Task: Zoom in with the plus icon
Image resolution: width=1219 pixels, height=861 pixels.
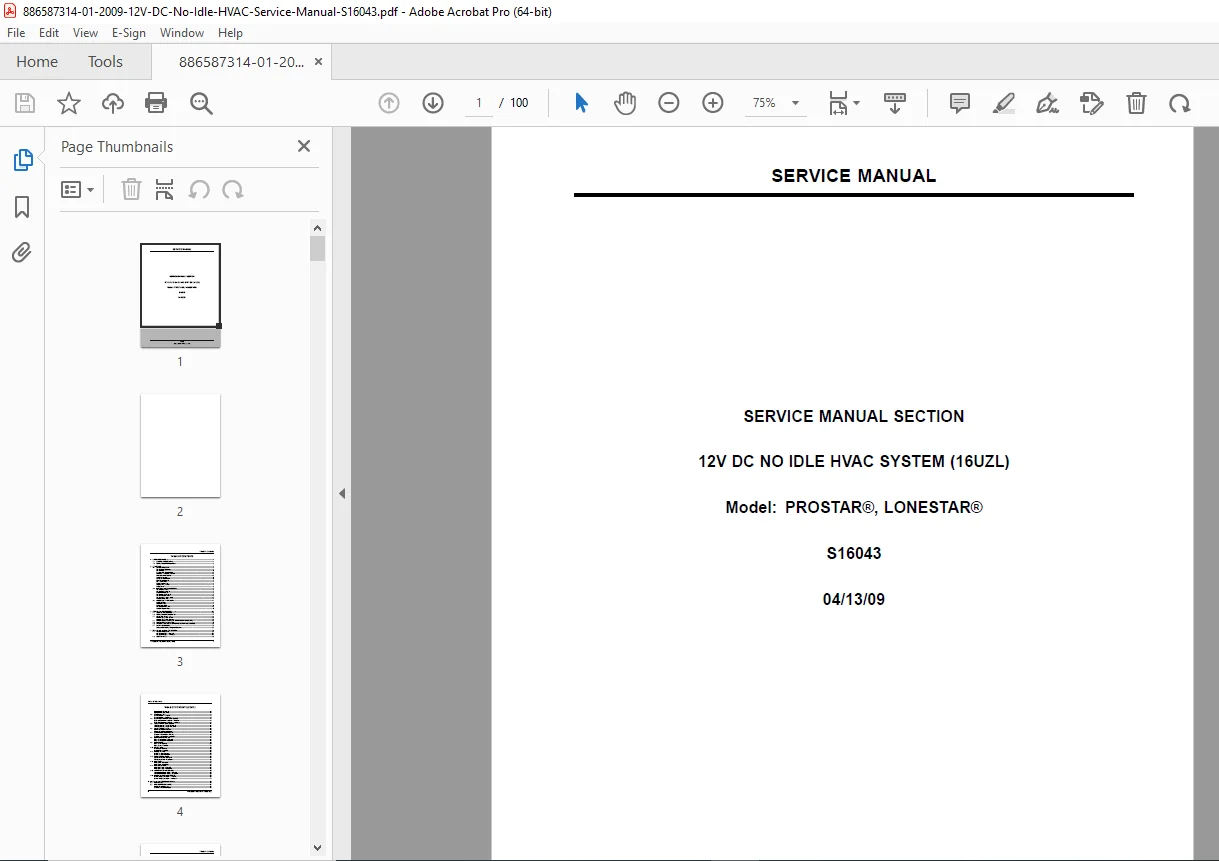Action: (713, 103)
